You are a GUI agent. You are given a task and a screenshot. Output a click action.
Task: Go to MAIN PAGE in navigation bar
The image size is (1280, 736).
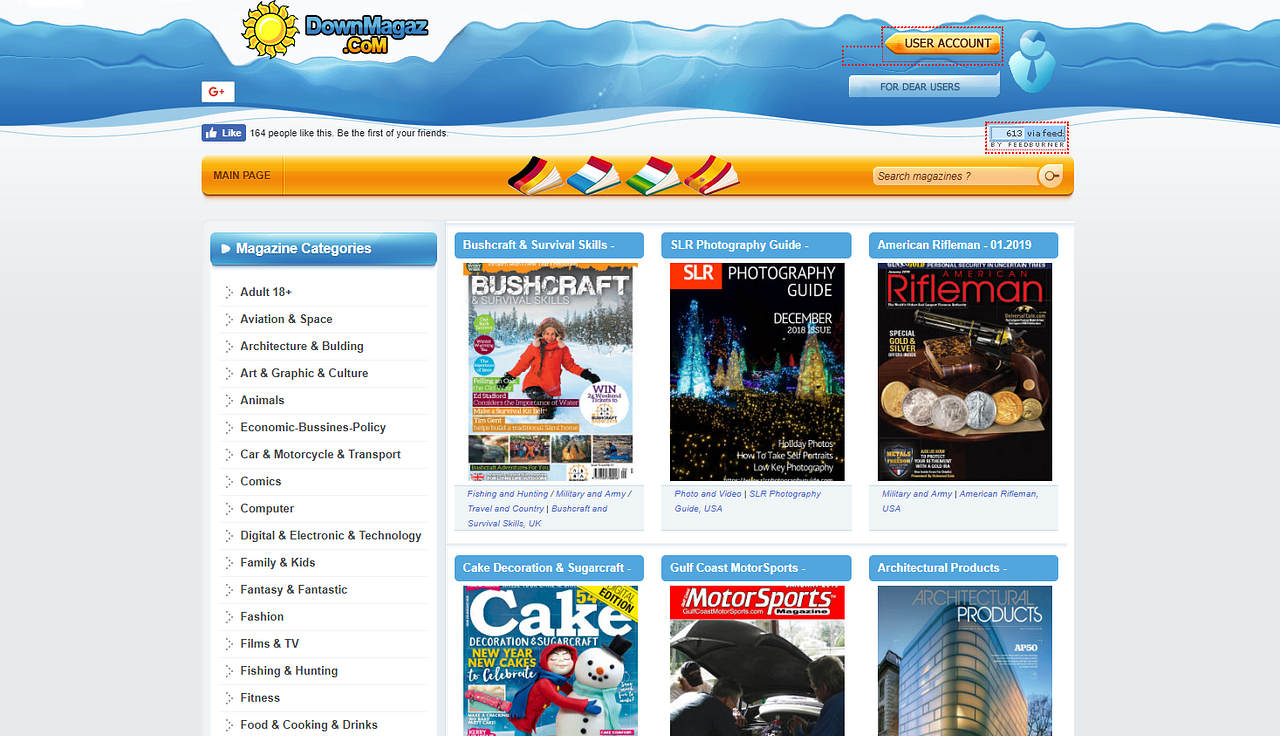pyautogui.click(x=242, y=176)
